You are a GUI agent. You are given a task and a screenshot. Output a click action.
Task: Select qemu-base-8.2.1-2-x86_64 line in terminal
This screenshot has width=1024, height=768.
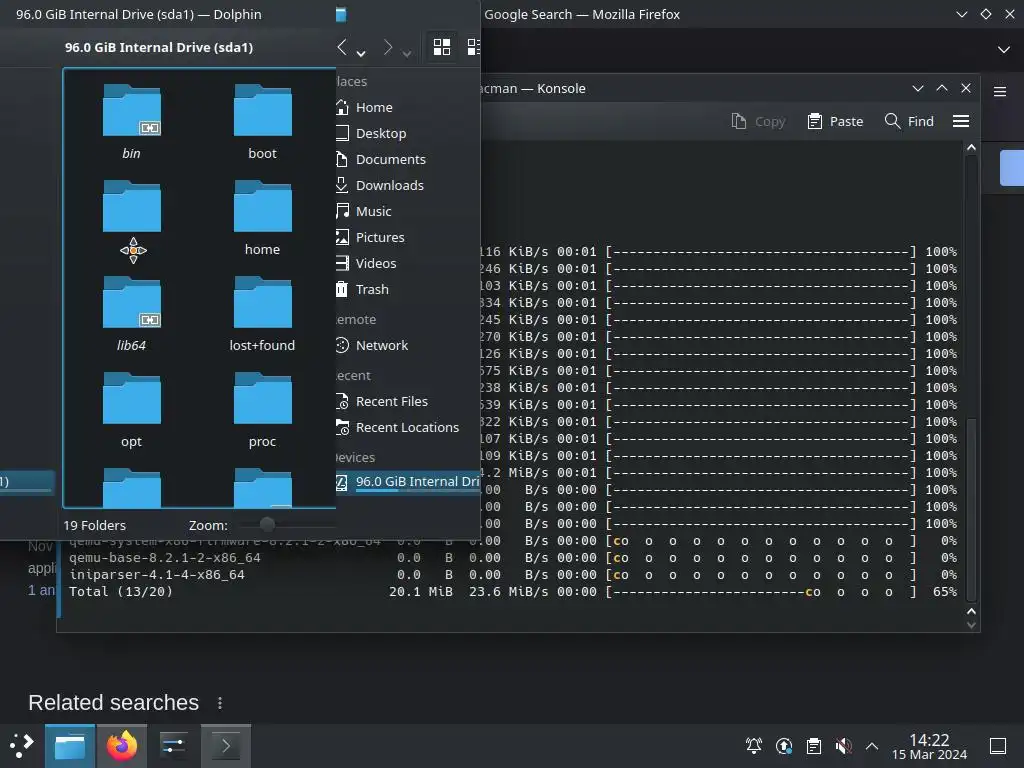[x=165, y=558]
